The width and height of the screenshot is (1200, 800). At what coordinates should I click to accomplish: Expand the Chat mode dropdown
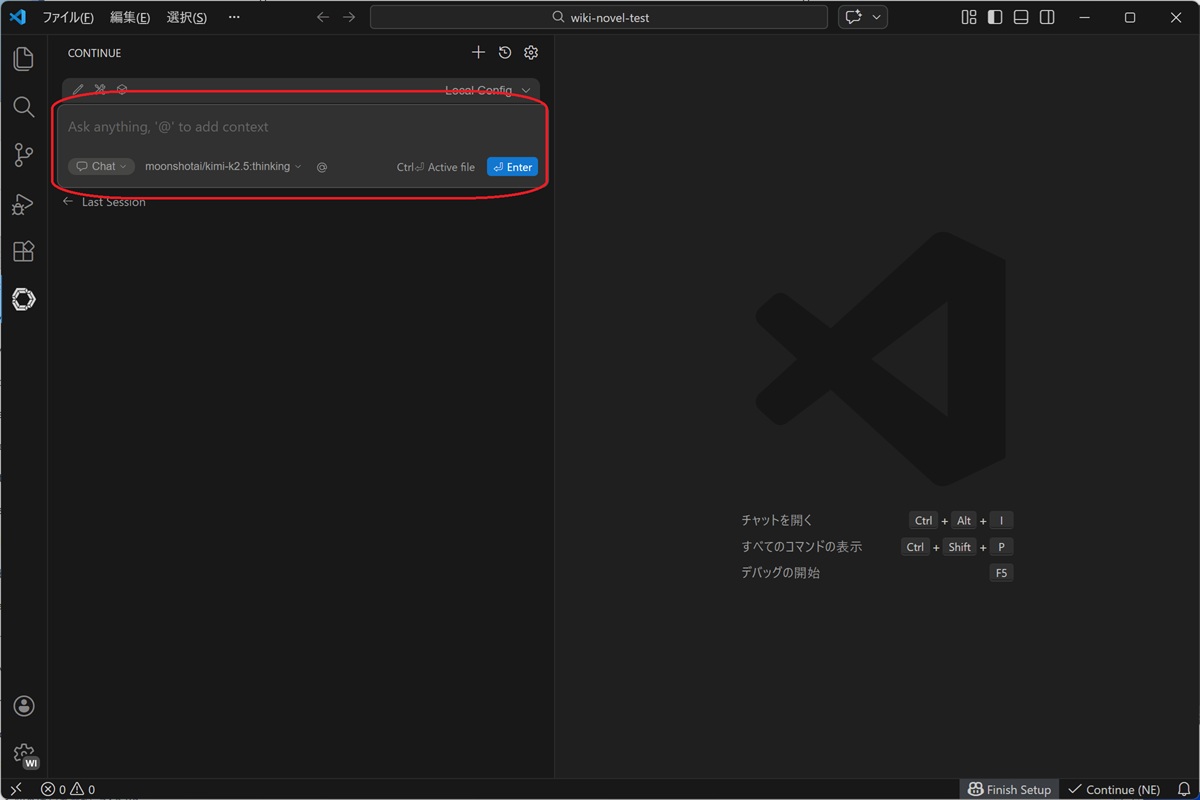102,167
